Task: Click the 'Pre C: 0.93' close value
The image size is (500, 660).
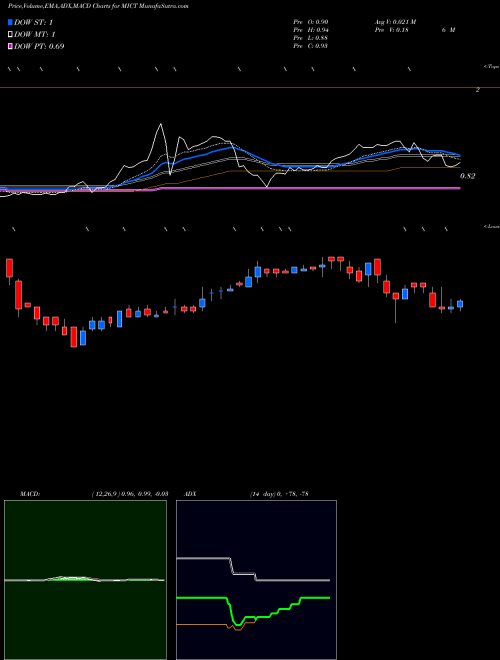Action: pyautogui.click(x=311, y=46)
